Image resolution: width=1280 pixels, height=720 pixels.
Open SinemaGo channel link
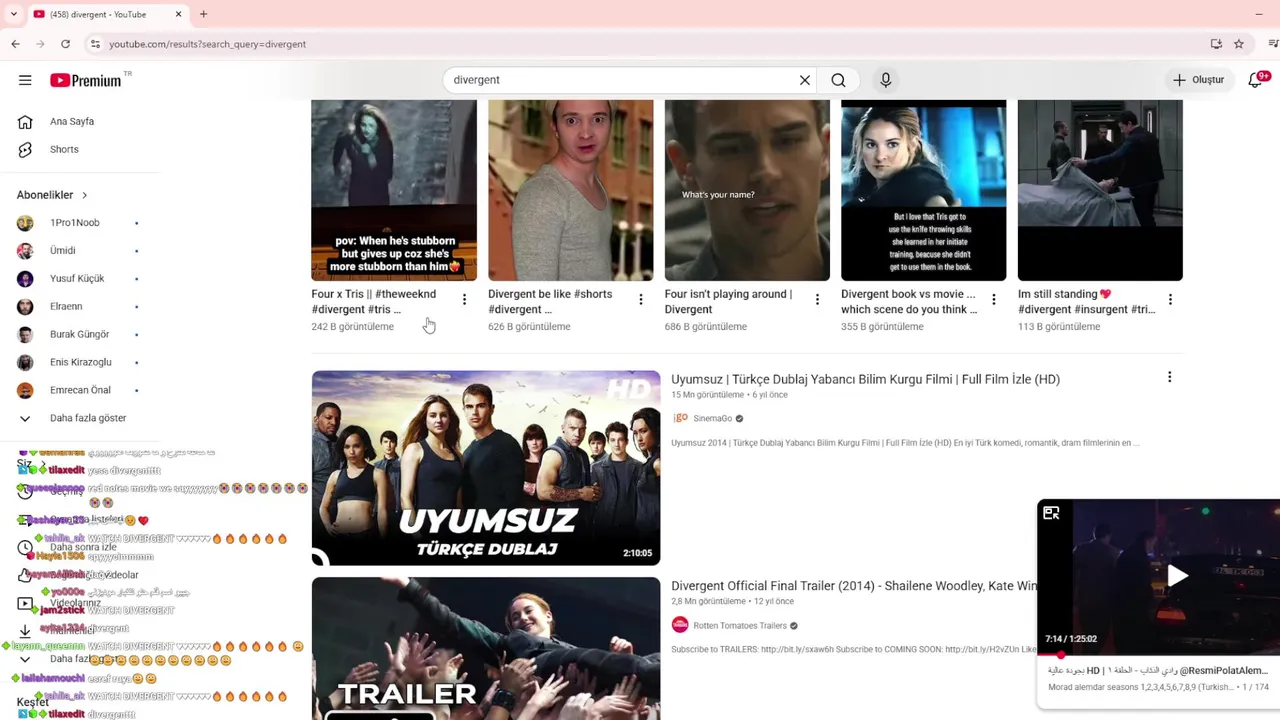pyautogui.click(x=712, y=419)
